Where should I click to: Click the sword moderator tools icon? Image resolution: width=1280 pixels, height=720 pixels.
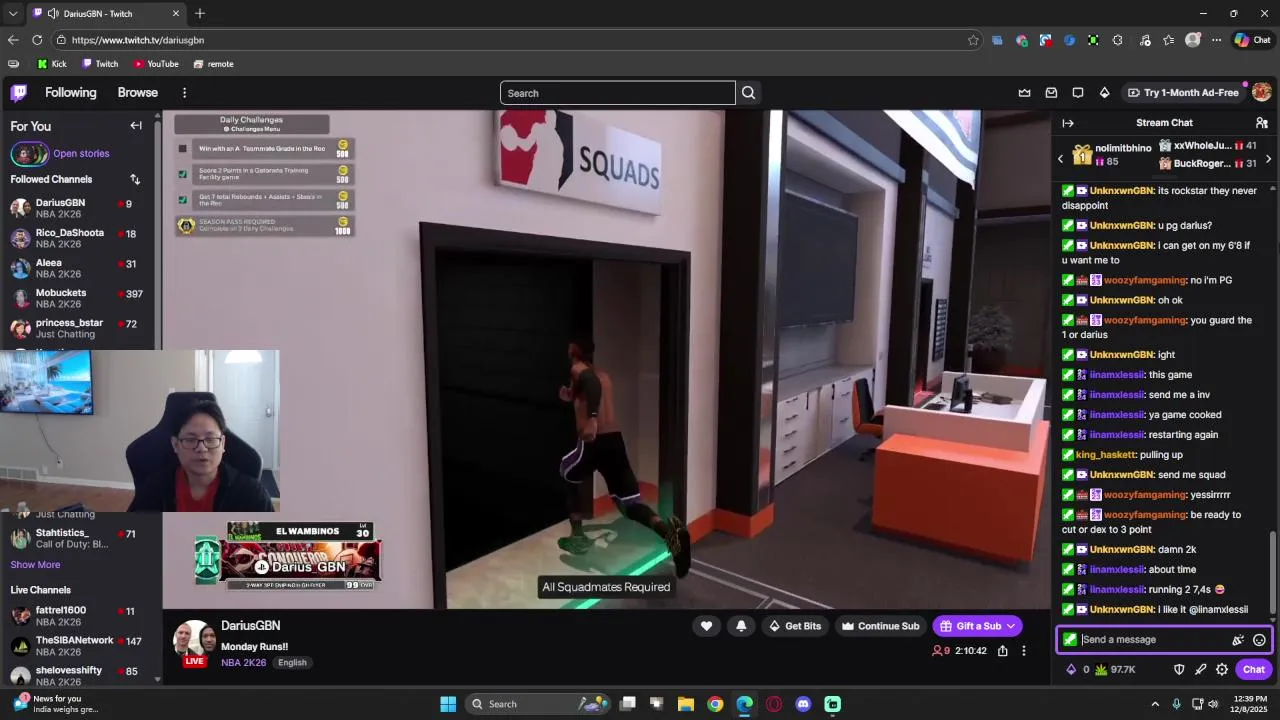click(x=1200, y=670)
